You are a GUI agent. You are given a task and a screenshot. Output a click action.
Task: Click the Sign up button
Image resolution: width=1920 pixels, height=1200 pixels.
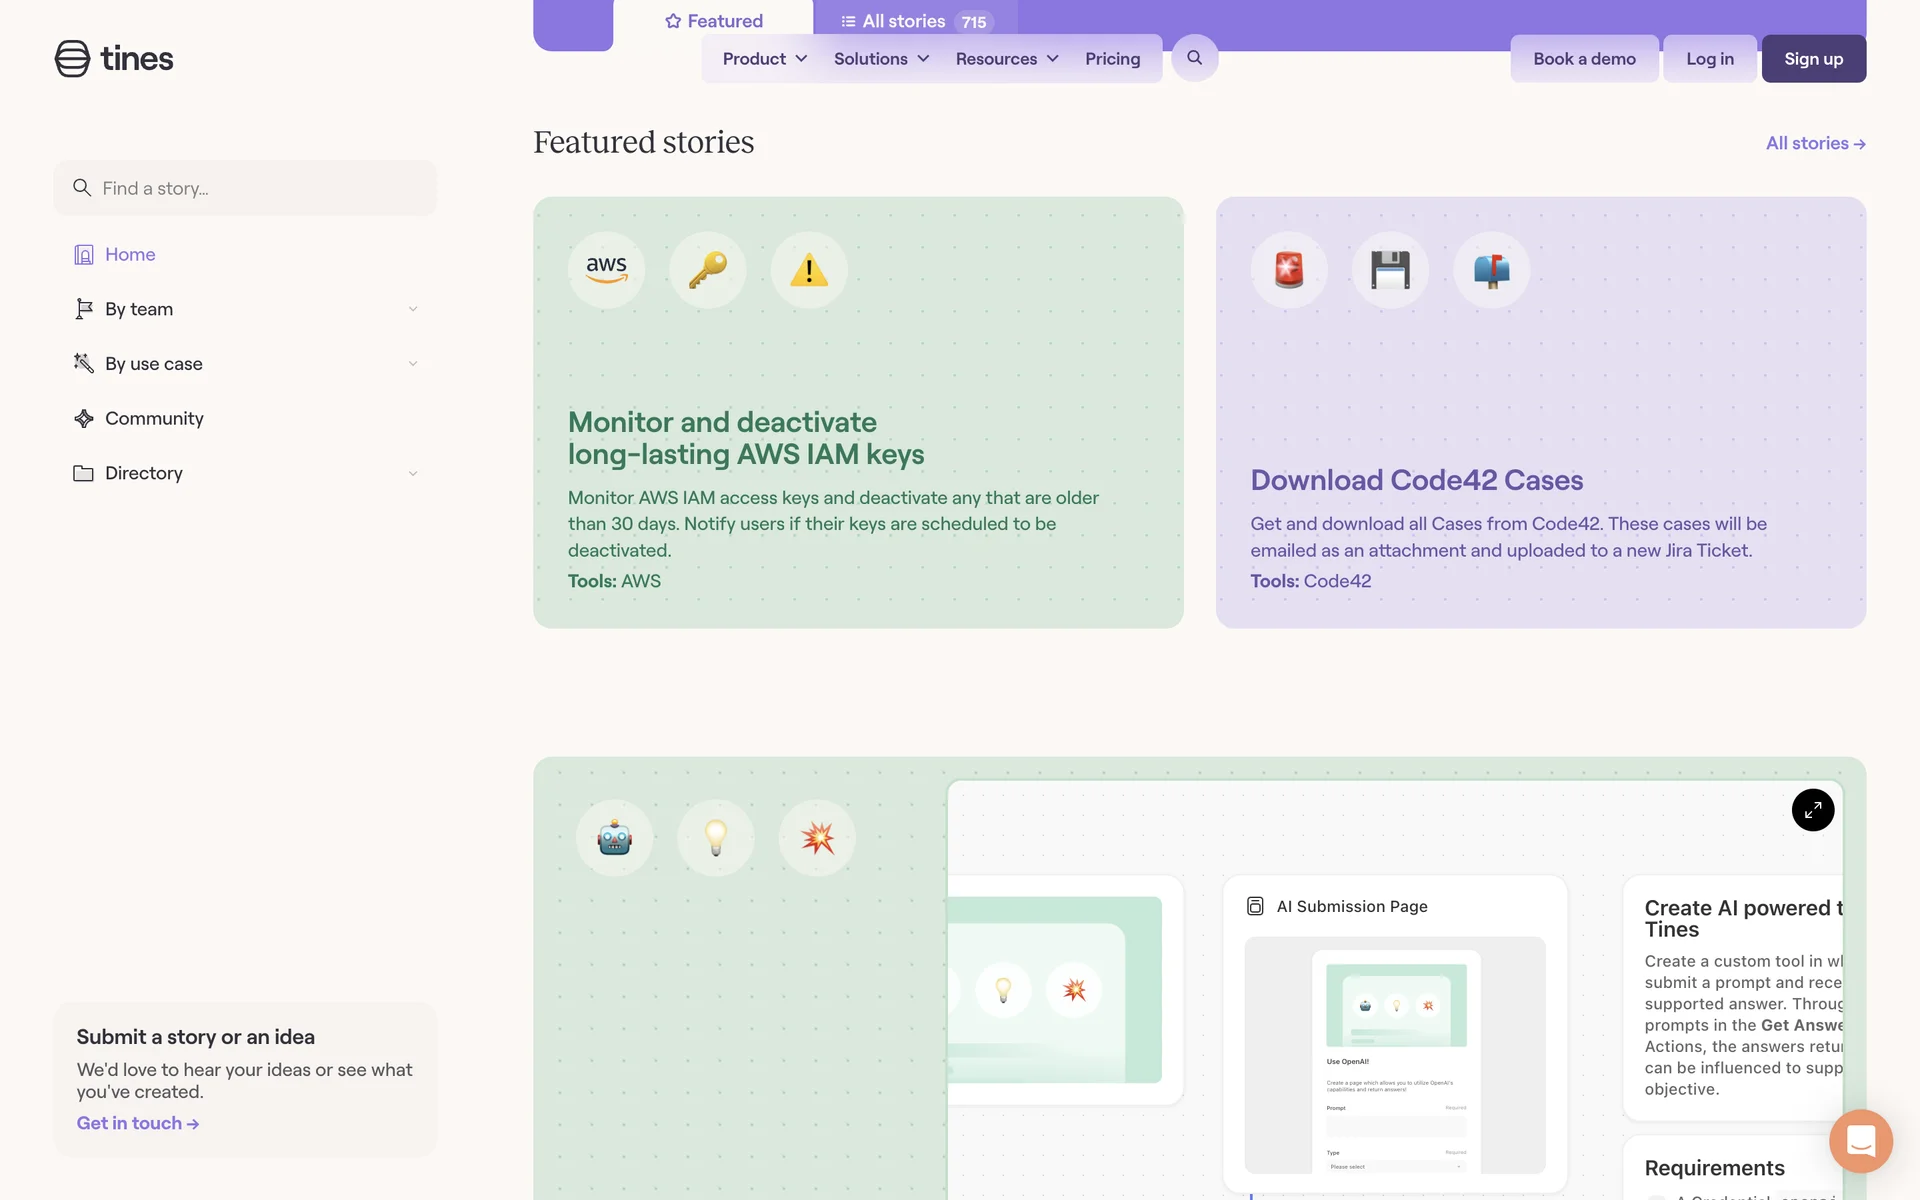tap(1813, 59)
